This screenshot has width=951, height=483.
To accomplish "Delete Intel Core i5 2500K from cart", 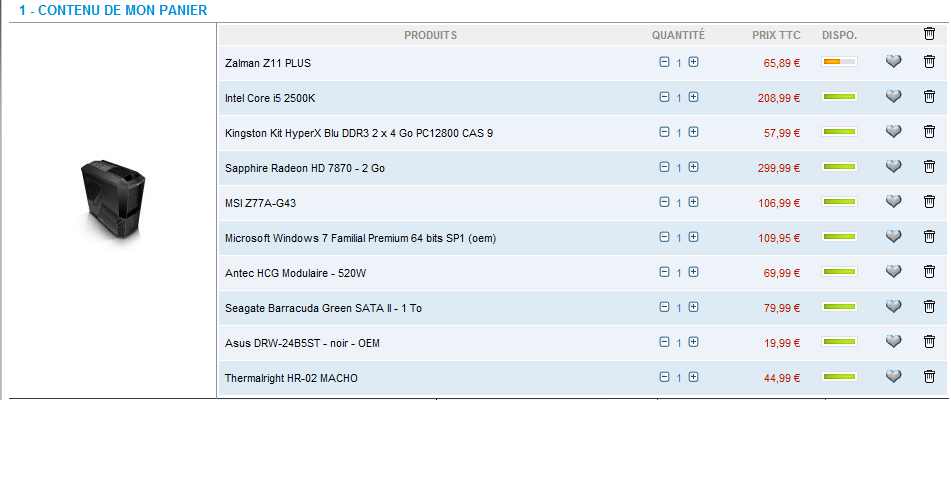I will pos(929,97).
